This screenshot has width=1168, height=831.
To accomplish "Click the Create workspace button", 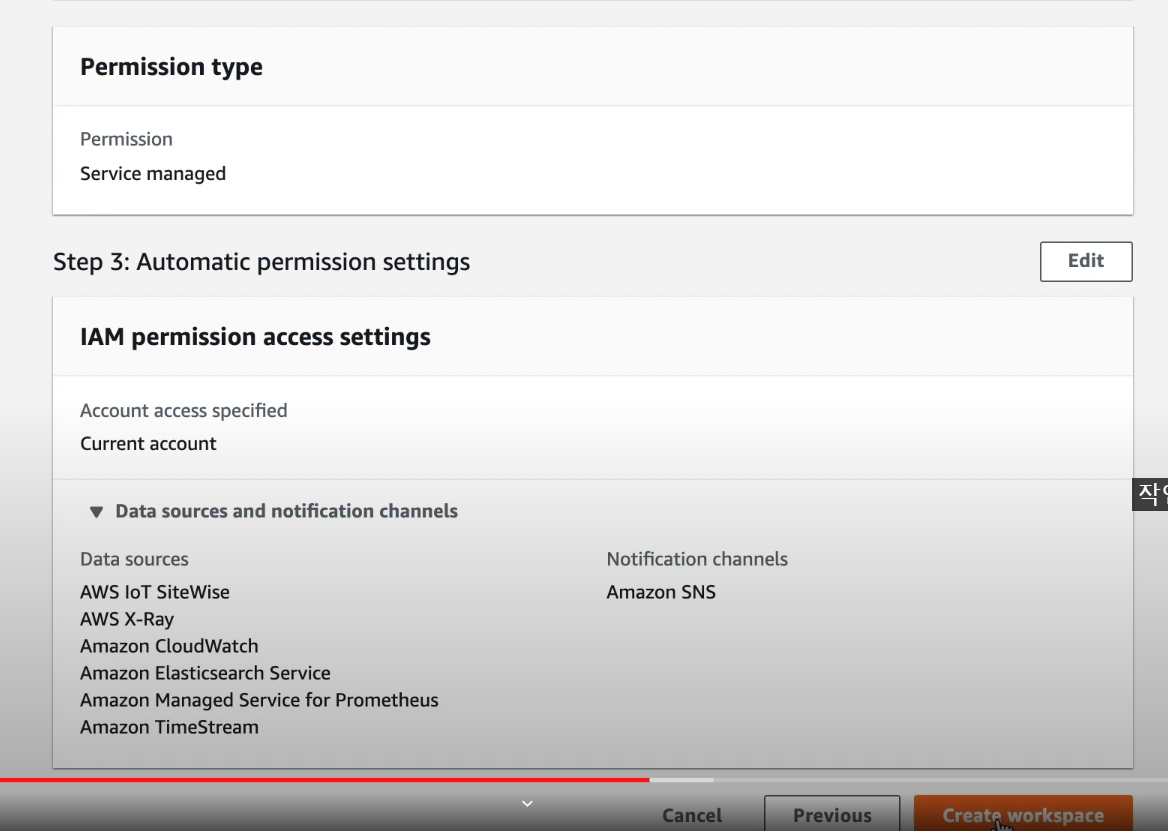I will pyautogui.click(x=1023, y=814).
